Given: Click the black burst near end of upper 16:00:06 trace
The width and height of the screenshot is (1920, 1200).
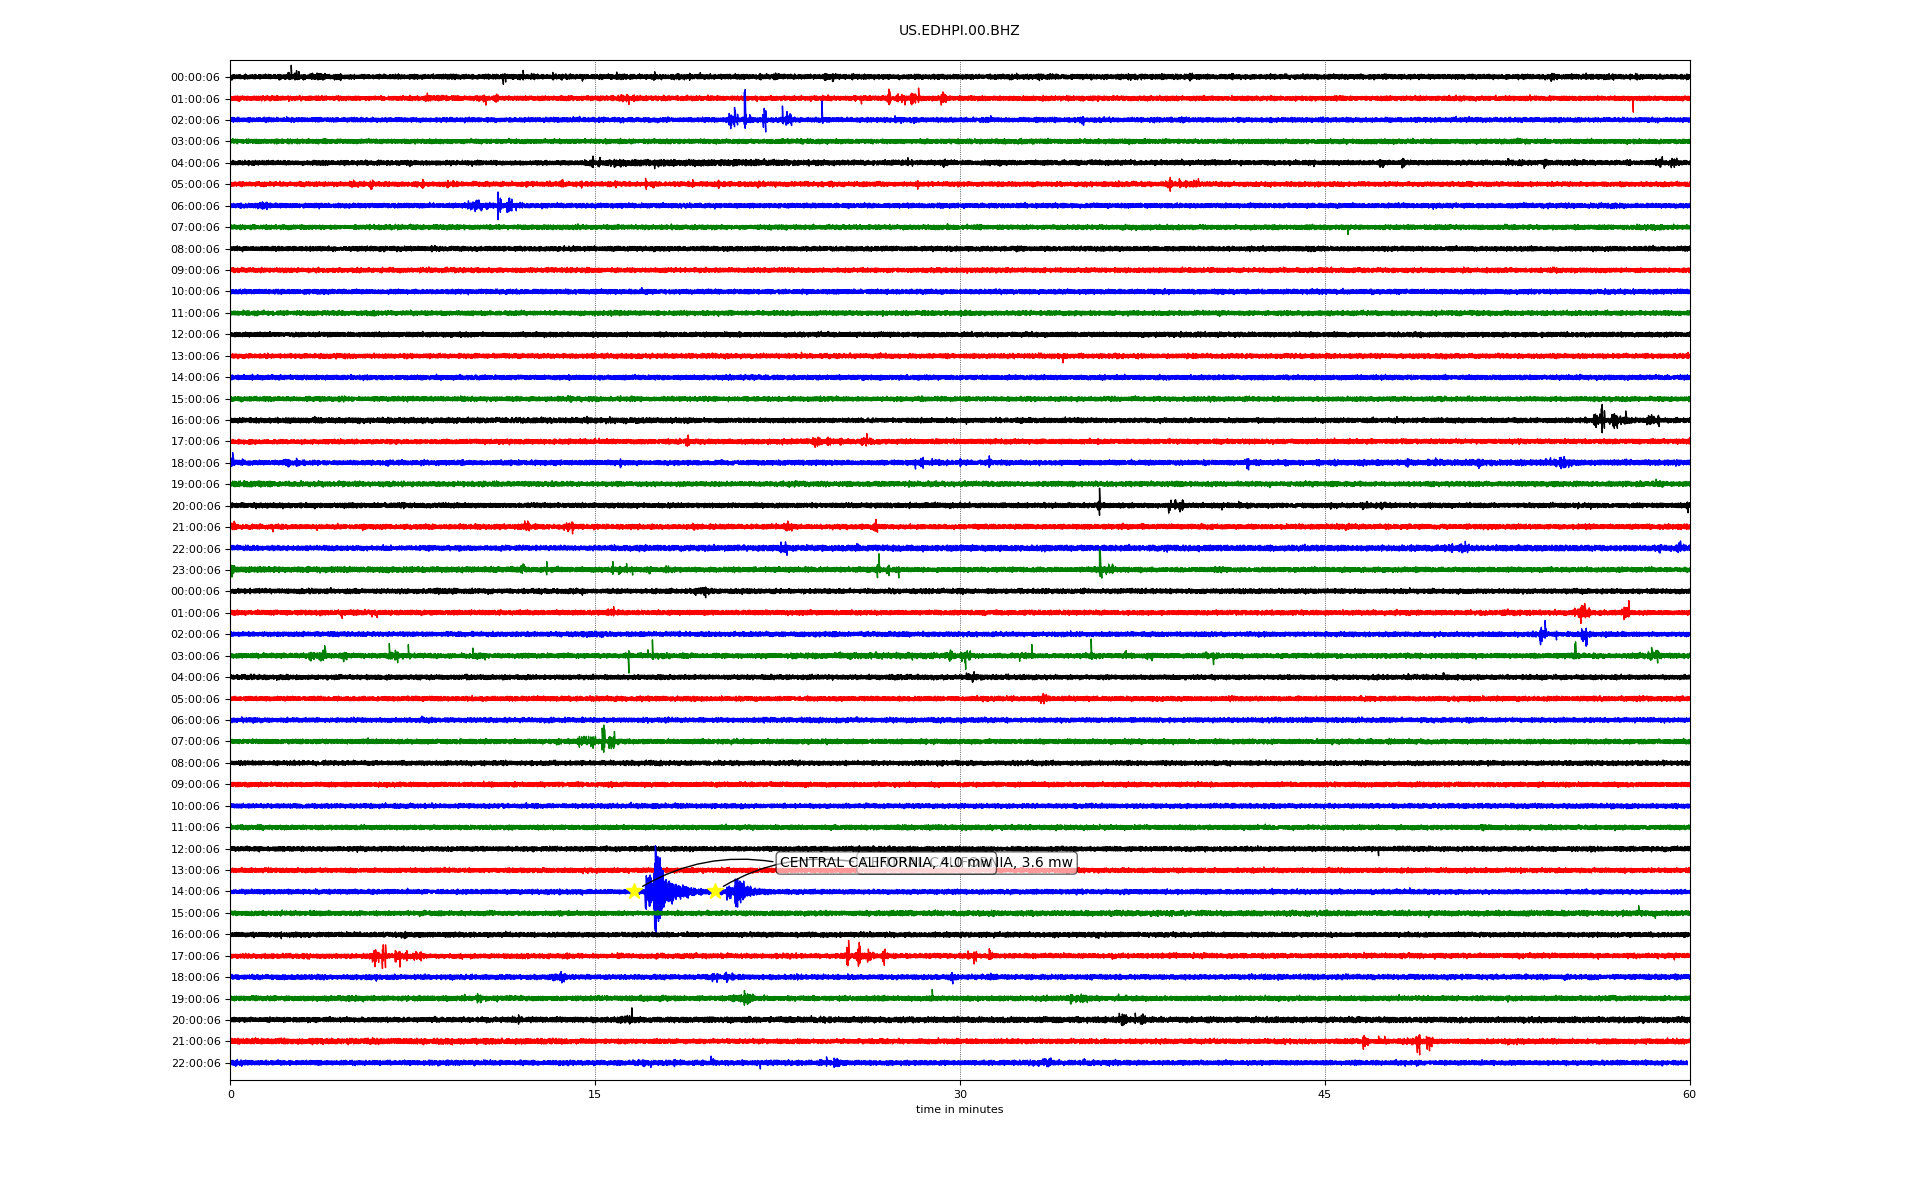Looking at the screenshot, I should tap(1603, 419).
